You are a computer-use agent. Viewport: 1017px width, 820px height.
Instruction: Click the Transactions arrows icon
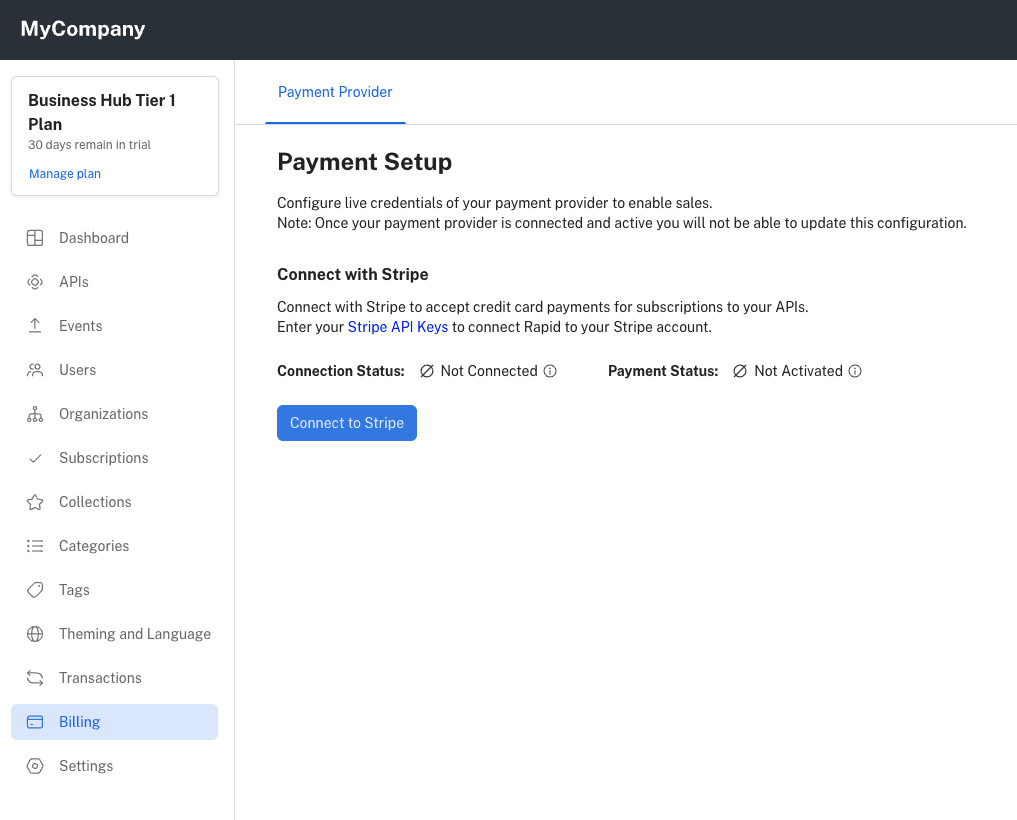click(35, 679)
